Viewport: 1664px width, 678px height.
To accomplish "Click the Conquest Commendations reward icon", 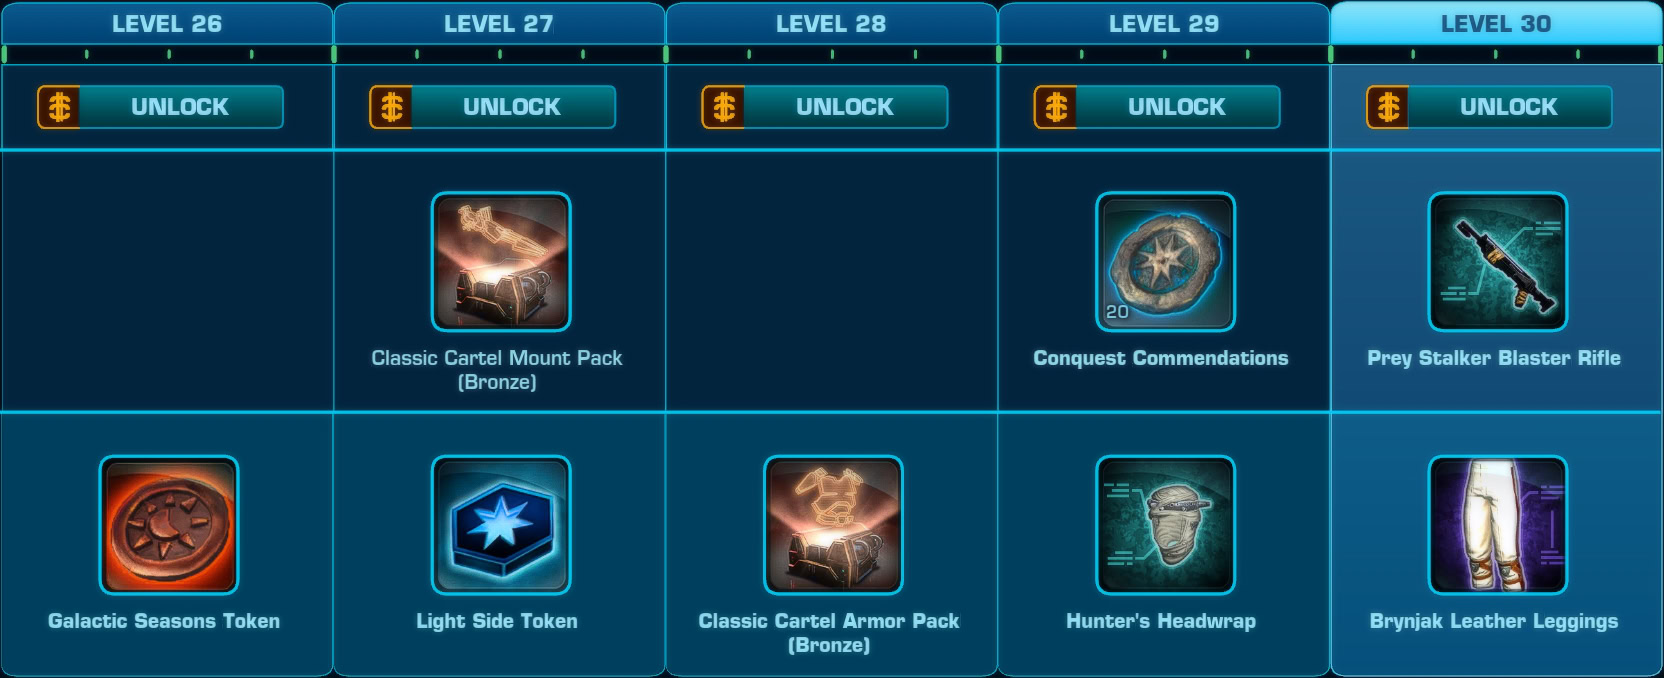I will coord(1165,262).
